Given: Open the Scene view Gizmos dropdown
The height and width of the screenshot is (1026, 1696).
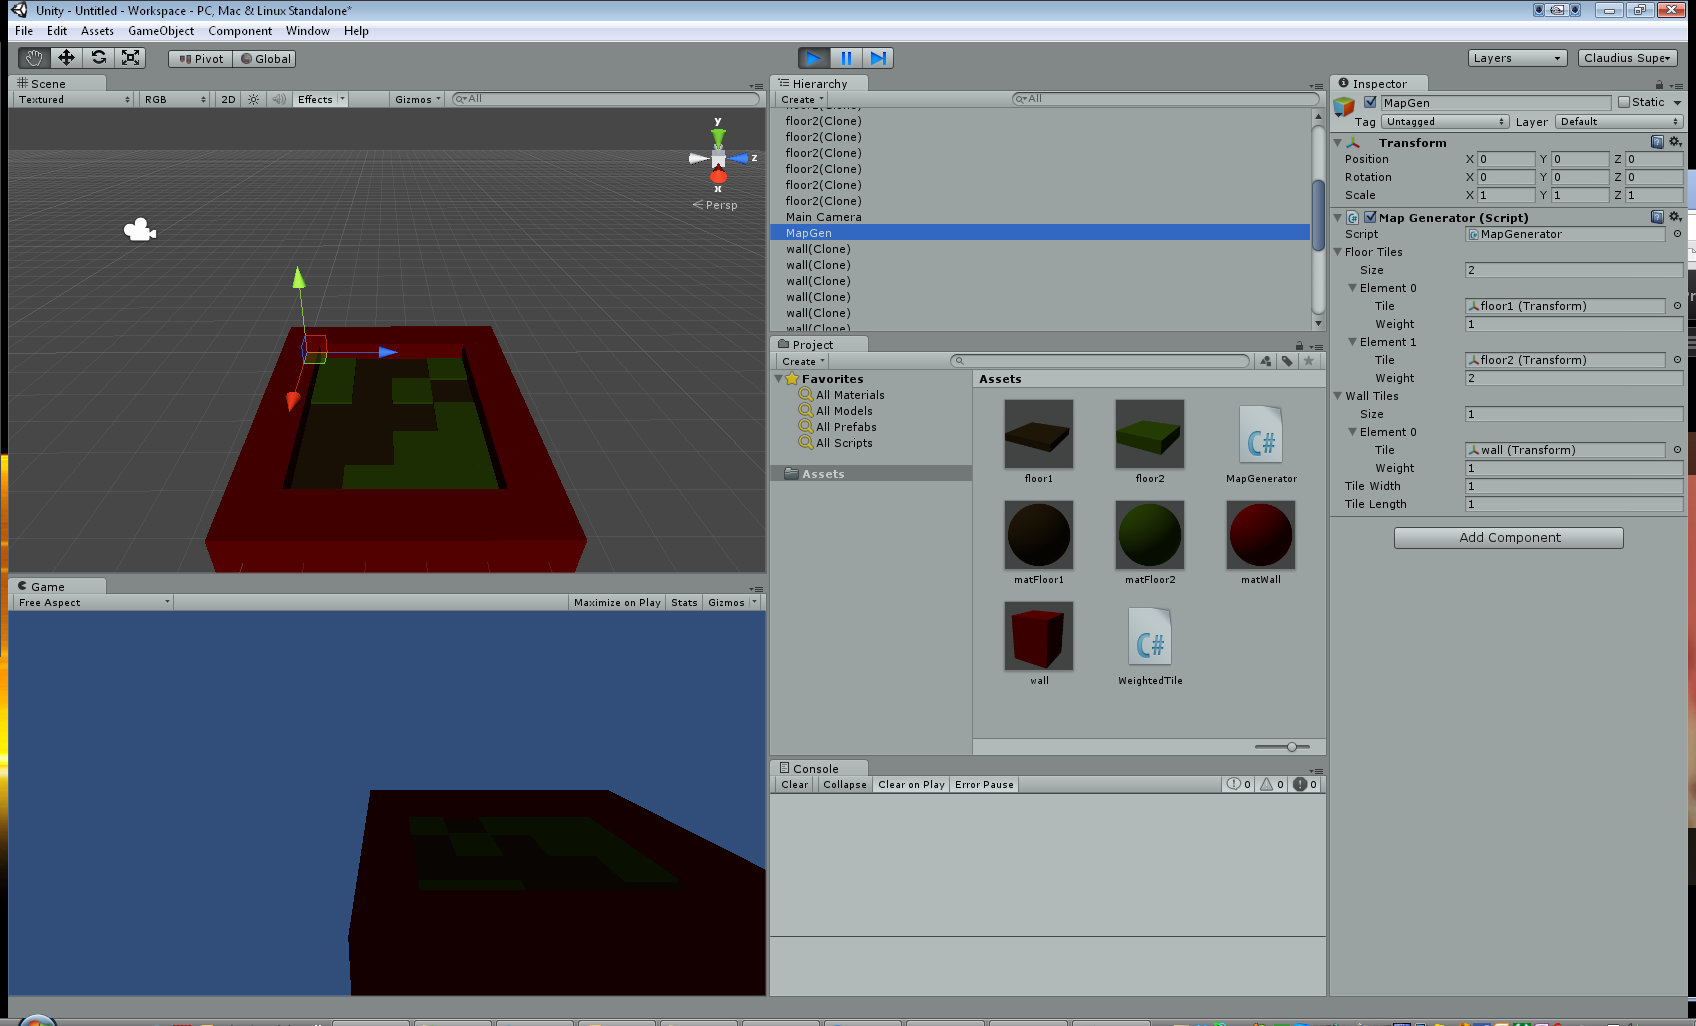Looking at the screenshot, I should 417,99.
